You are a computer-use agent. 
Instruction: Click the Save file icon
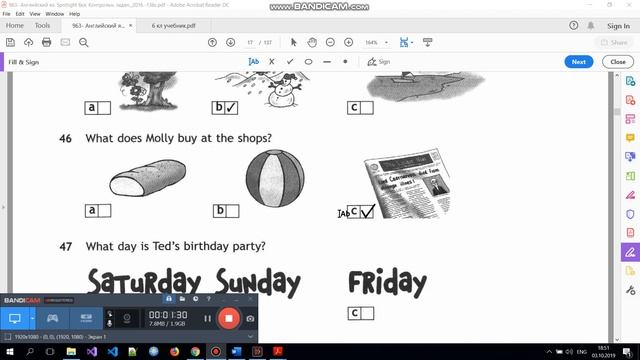pos(10,42)
